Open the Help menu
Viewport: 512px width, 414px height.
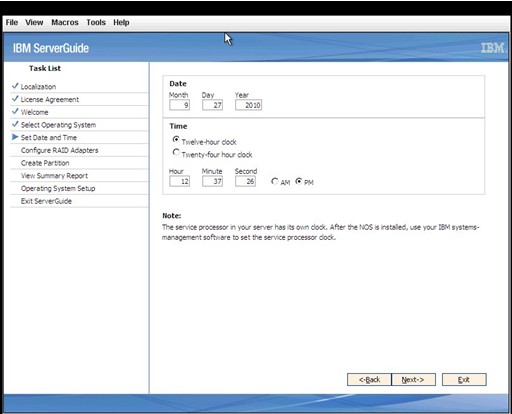point(121,22)
